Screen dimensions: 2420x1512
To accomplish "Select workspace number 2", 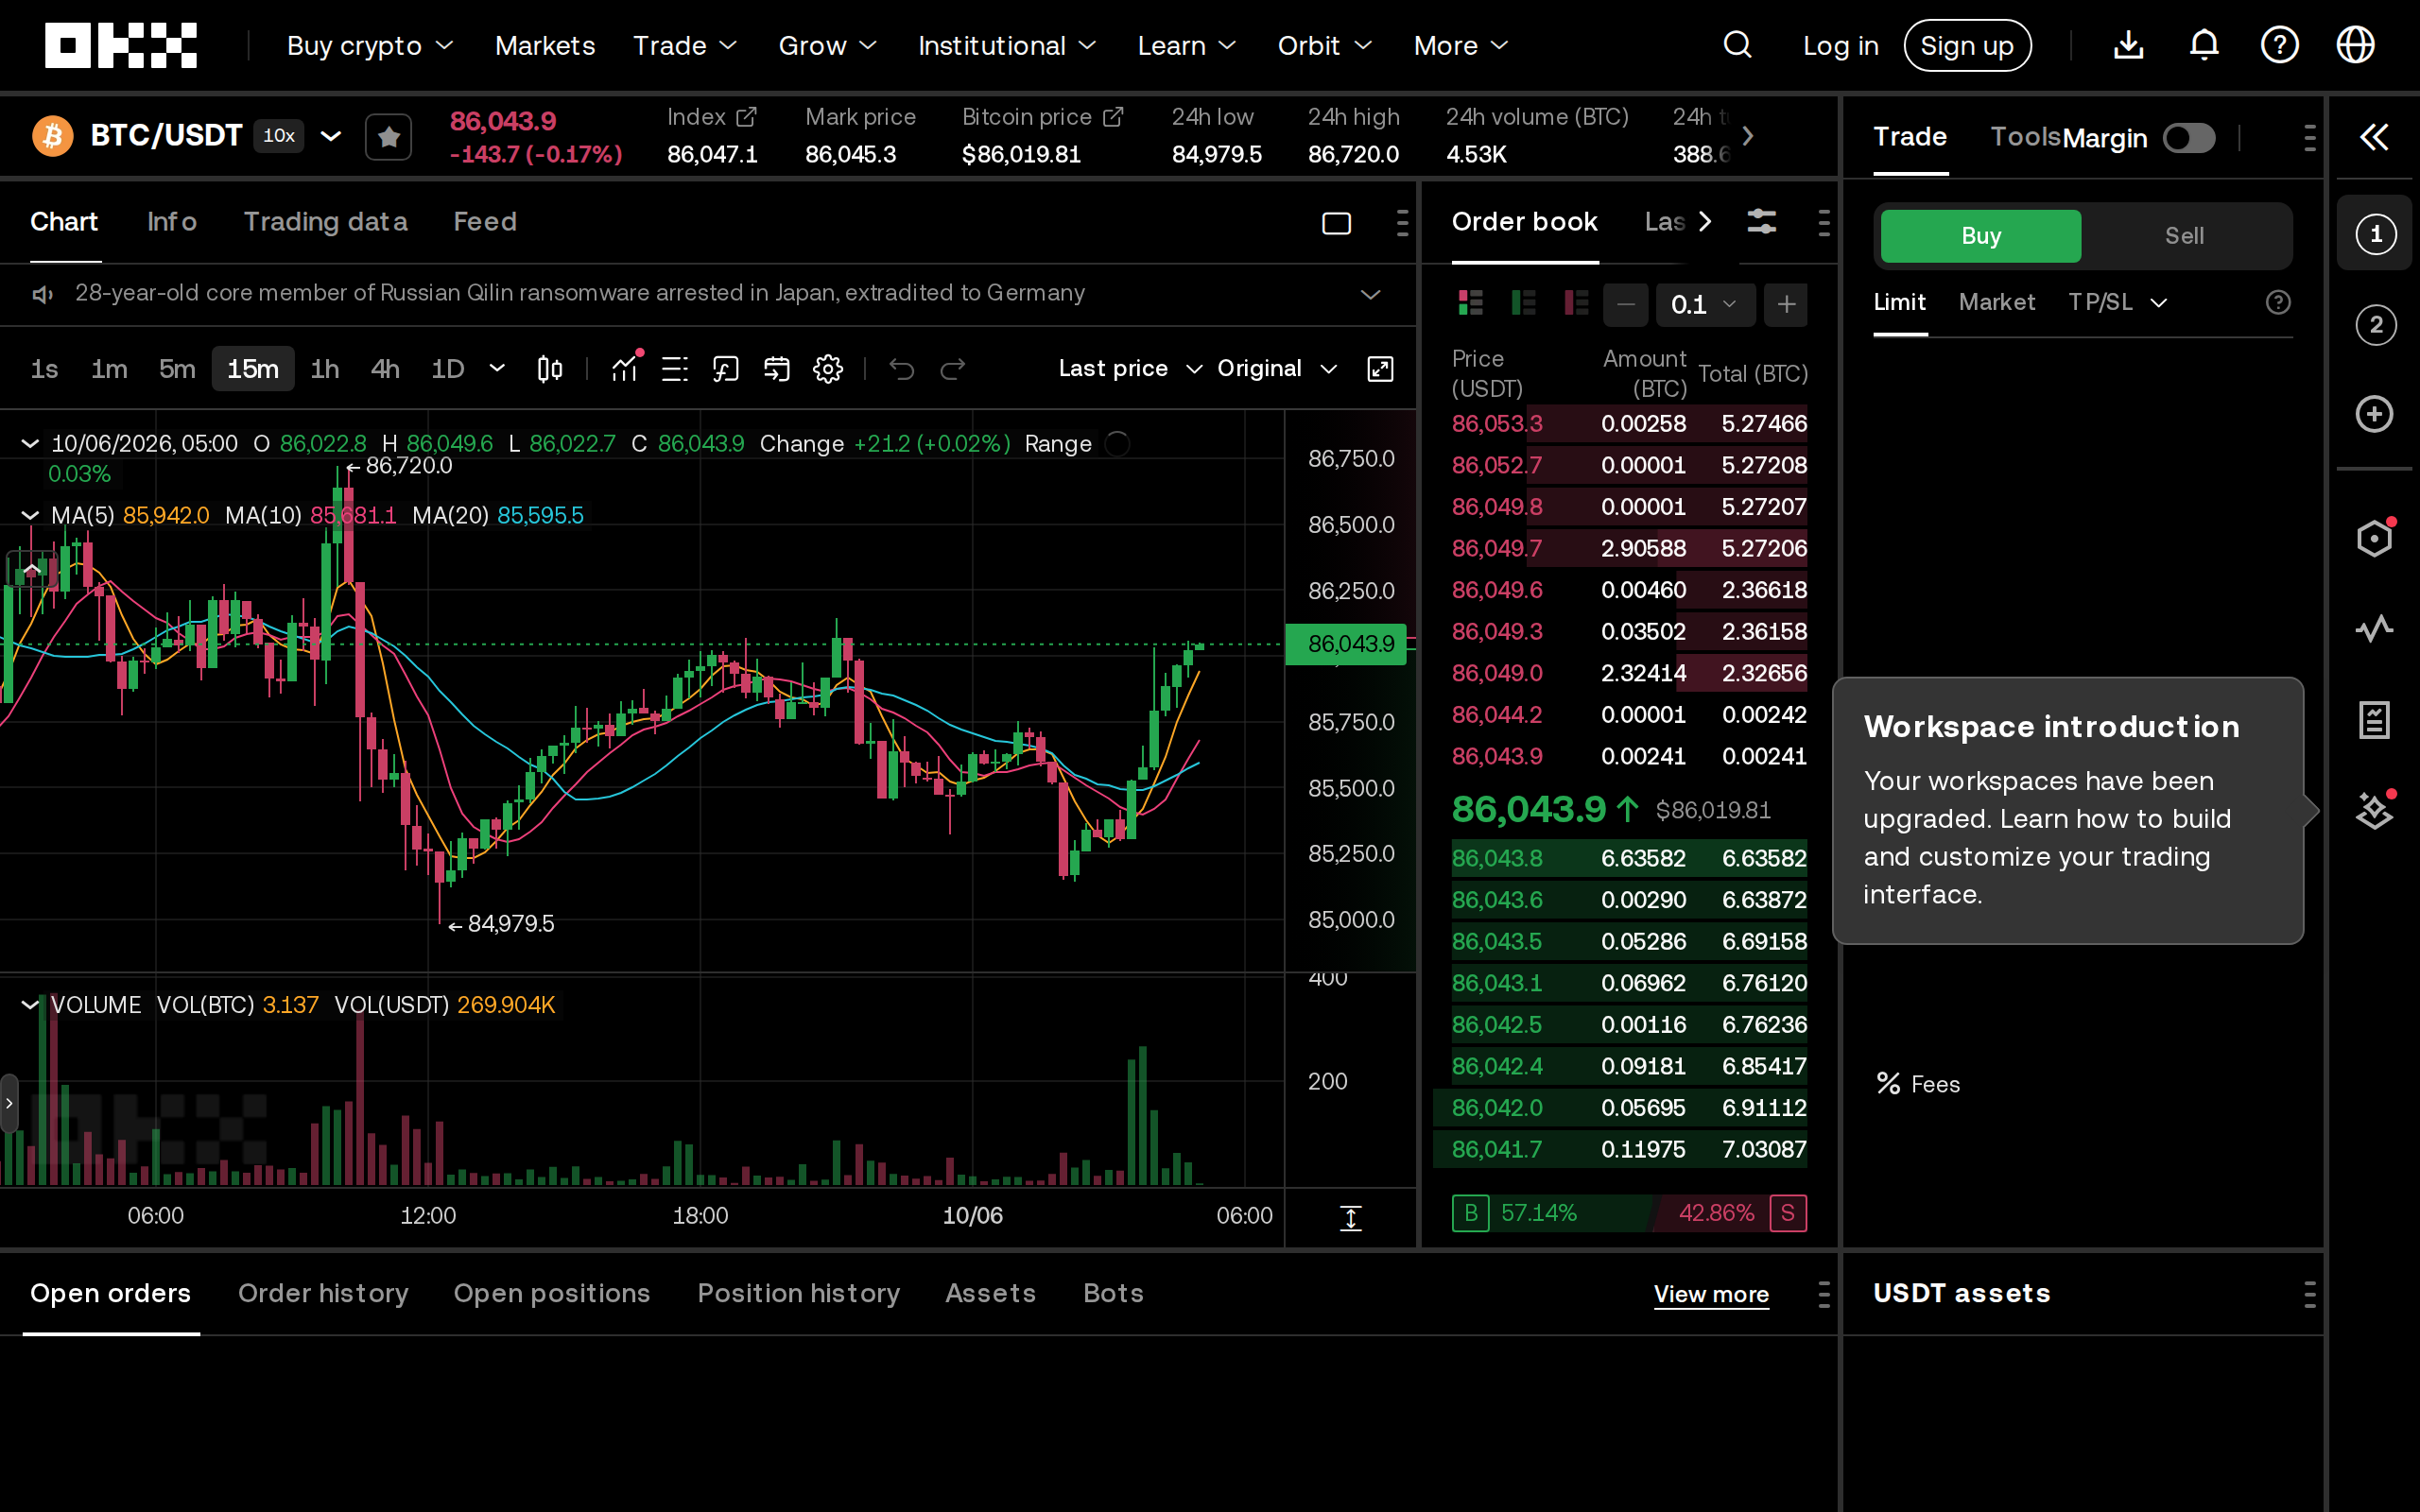I will (2375, 325).
